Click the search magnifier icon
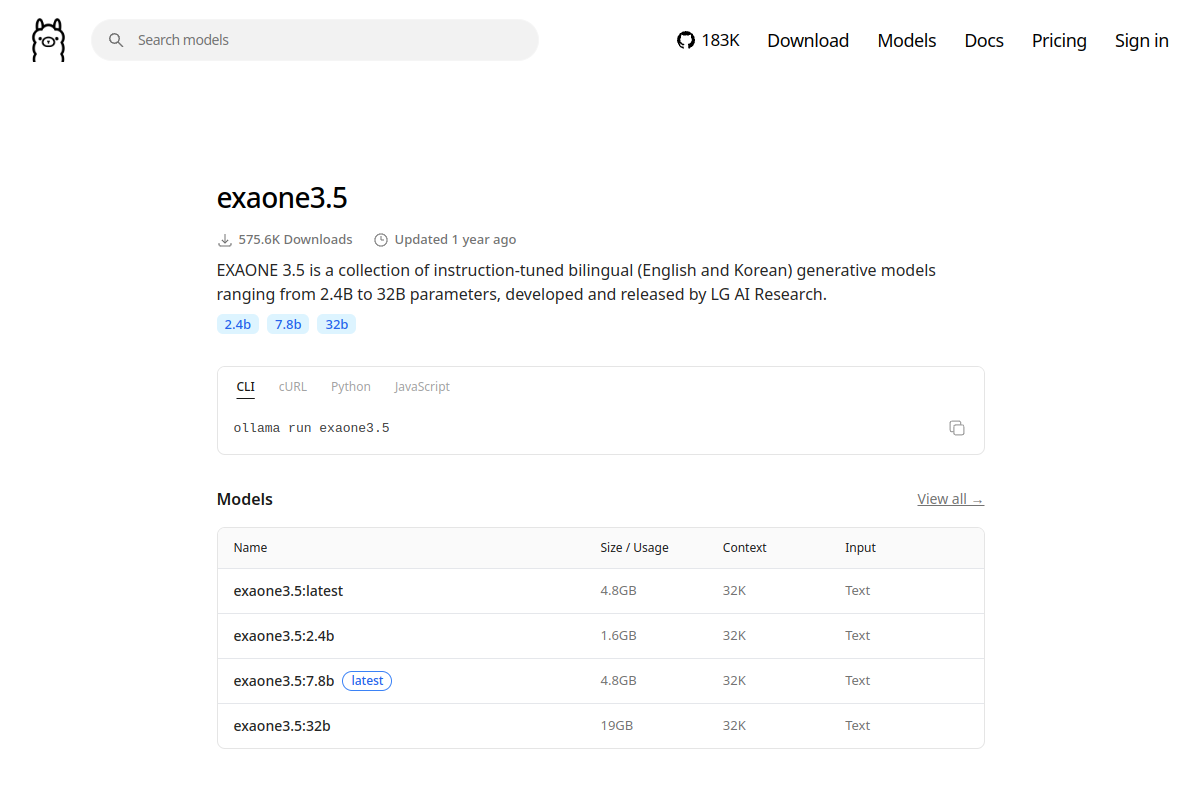This screenshot has height=800, width=1200. point(116,40)
